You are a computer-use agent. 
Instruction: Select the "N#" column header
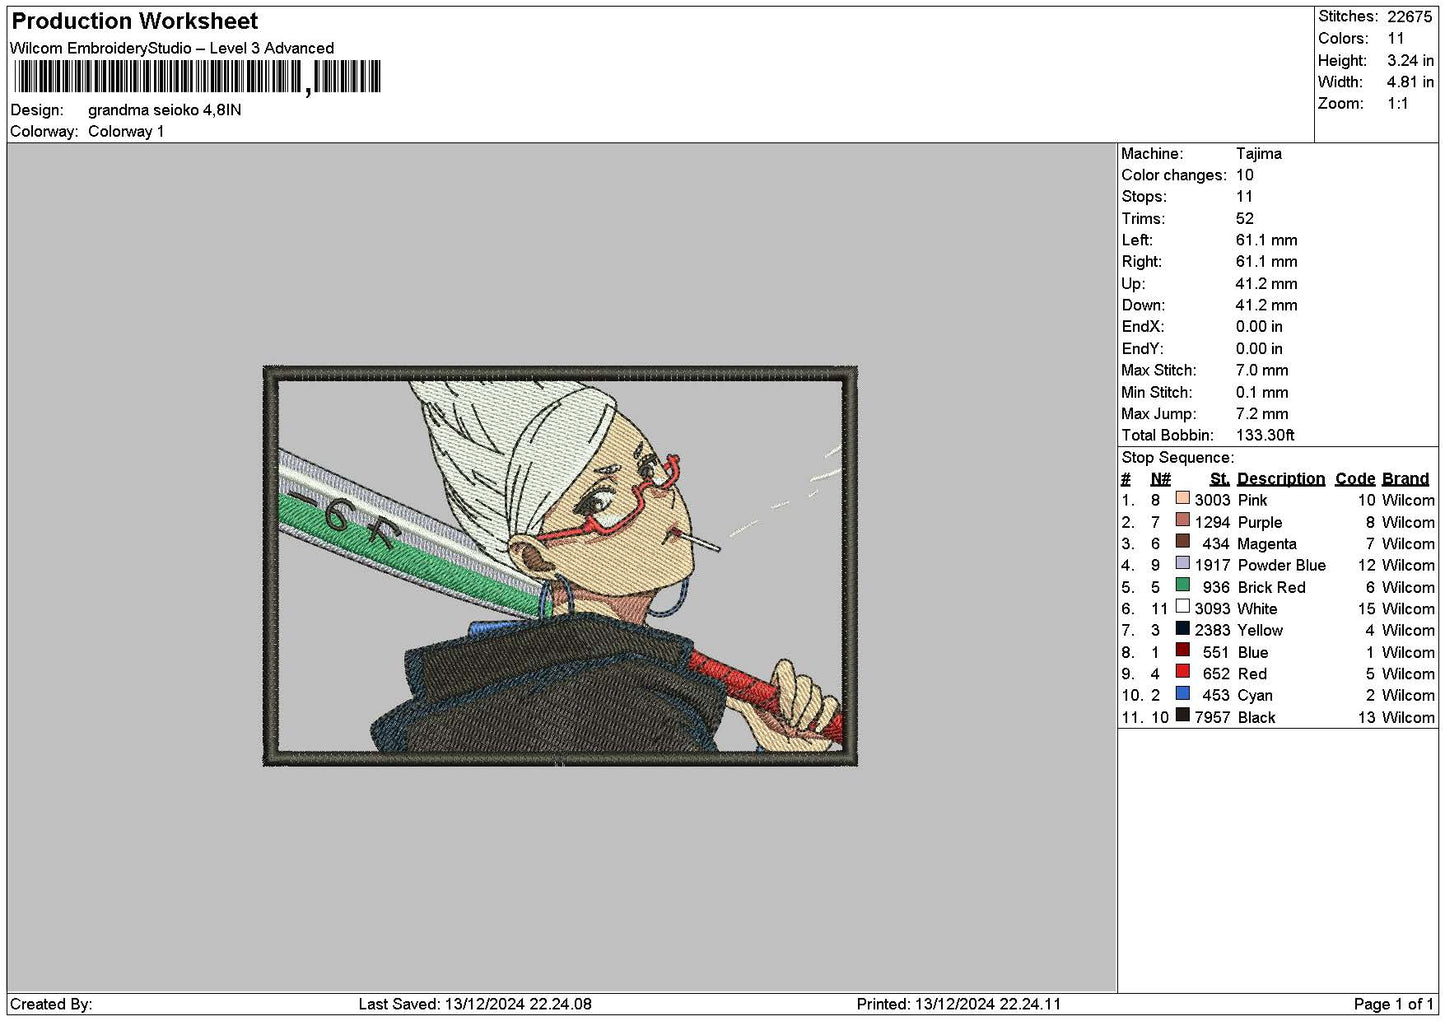[x=1160, y=479]
